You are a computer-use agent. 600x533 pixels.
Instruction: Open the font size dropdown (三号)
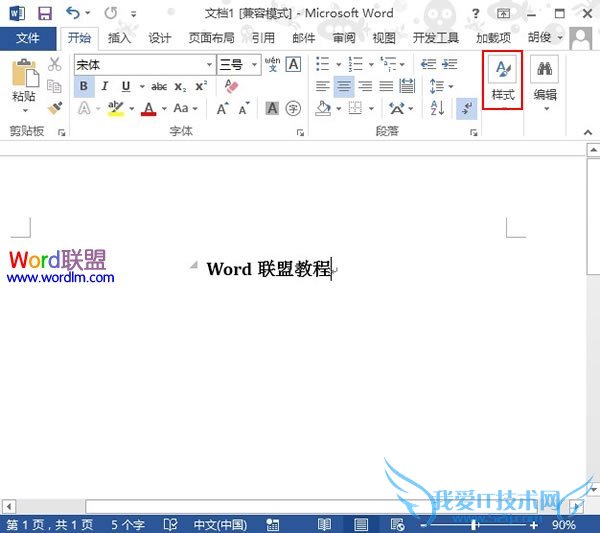pos(254,65)
